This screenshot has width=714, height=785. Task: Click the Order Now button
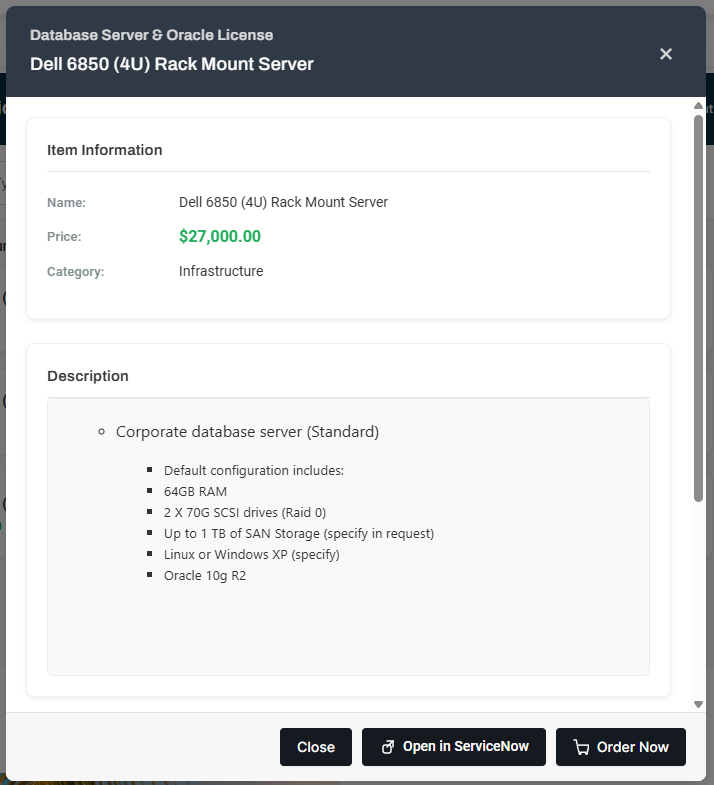point(620,746)
